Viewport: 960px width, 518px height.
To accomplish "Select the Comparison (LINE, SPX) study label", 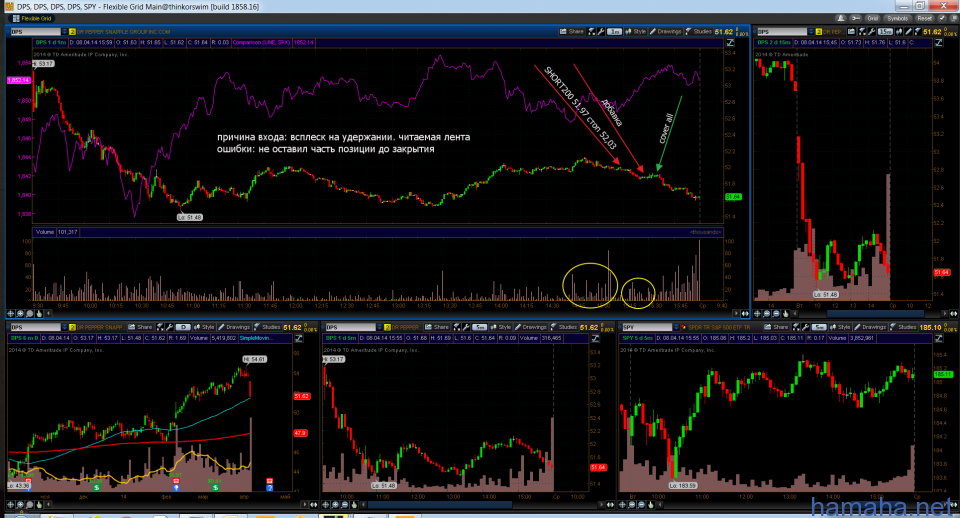I will pos(261,43).
